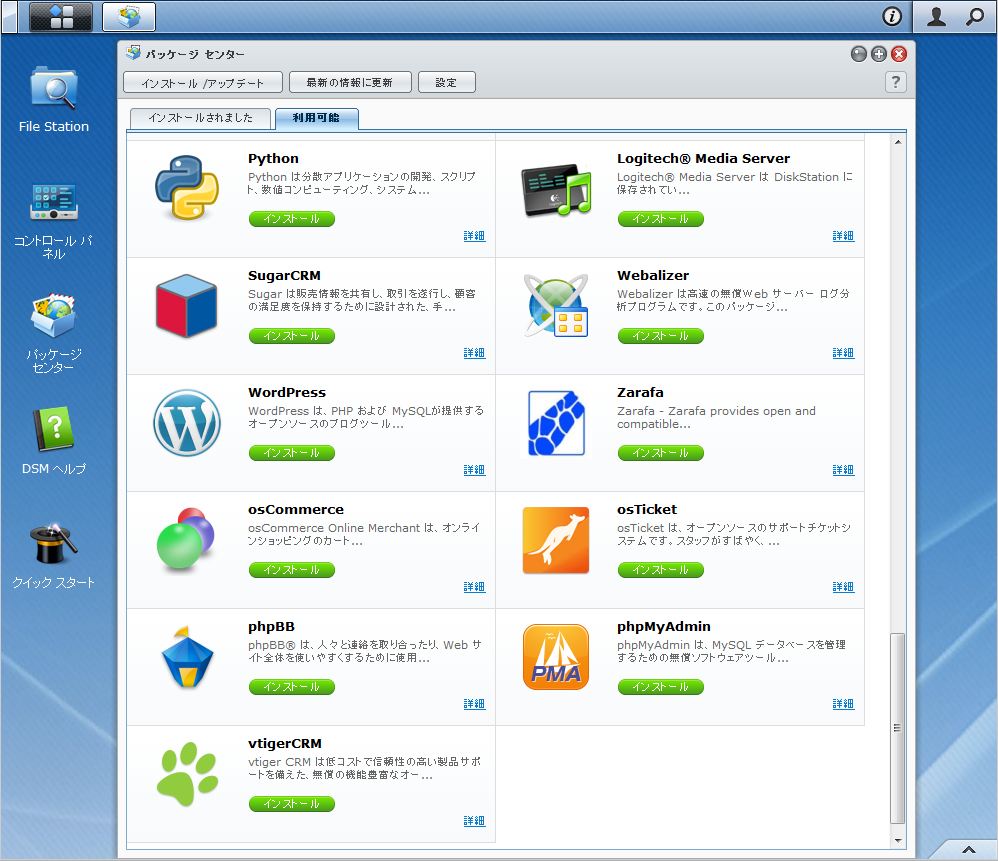Click the WordPress package title

[287, 393]
